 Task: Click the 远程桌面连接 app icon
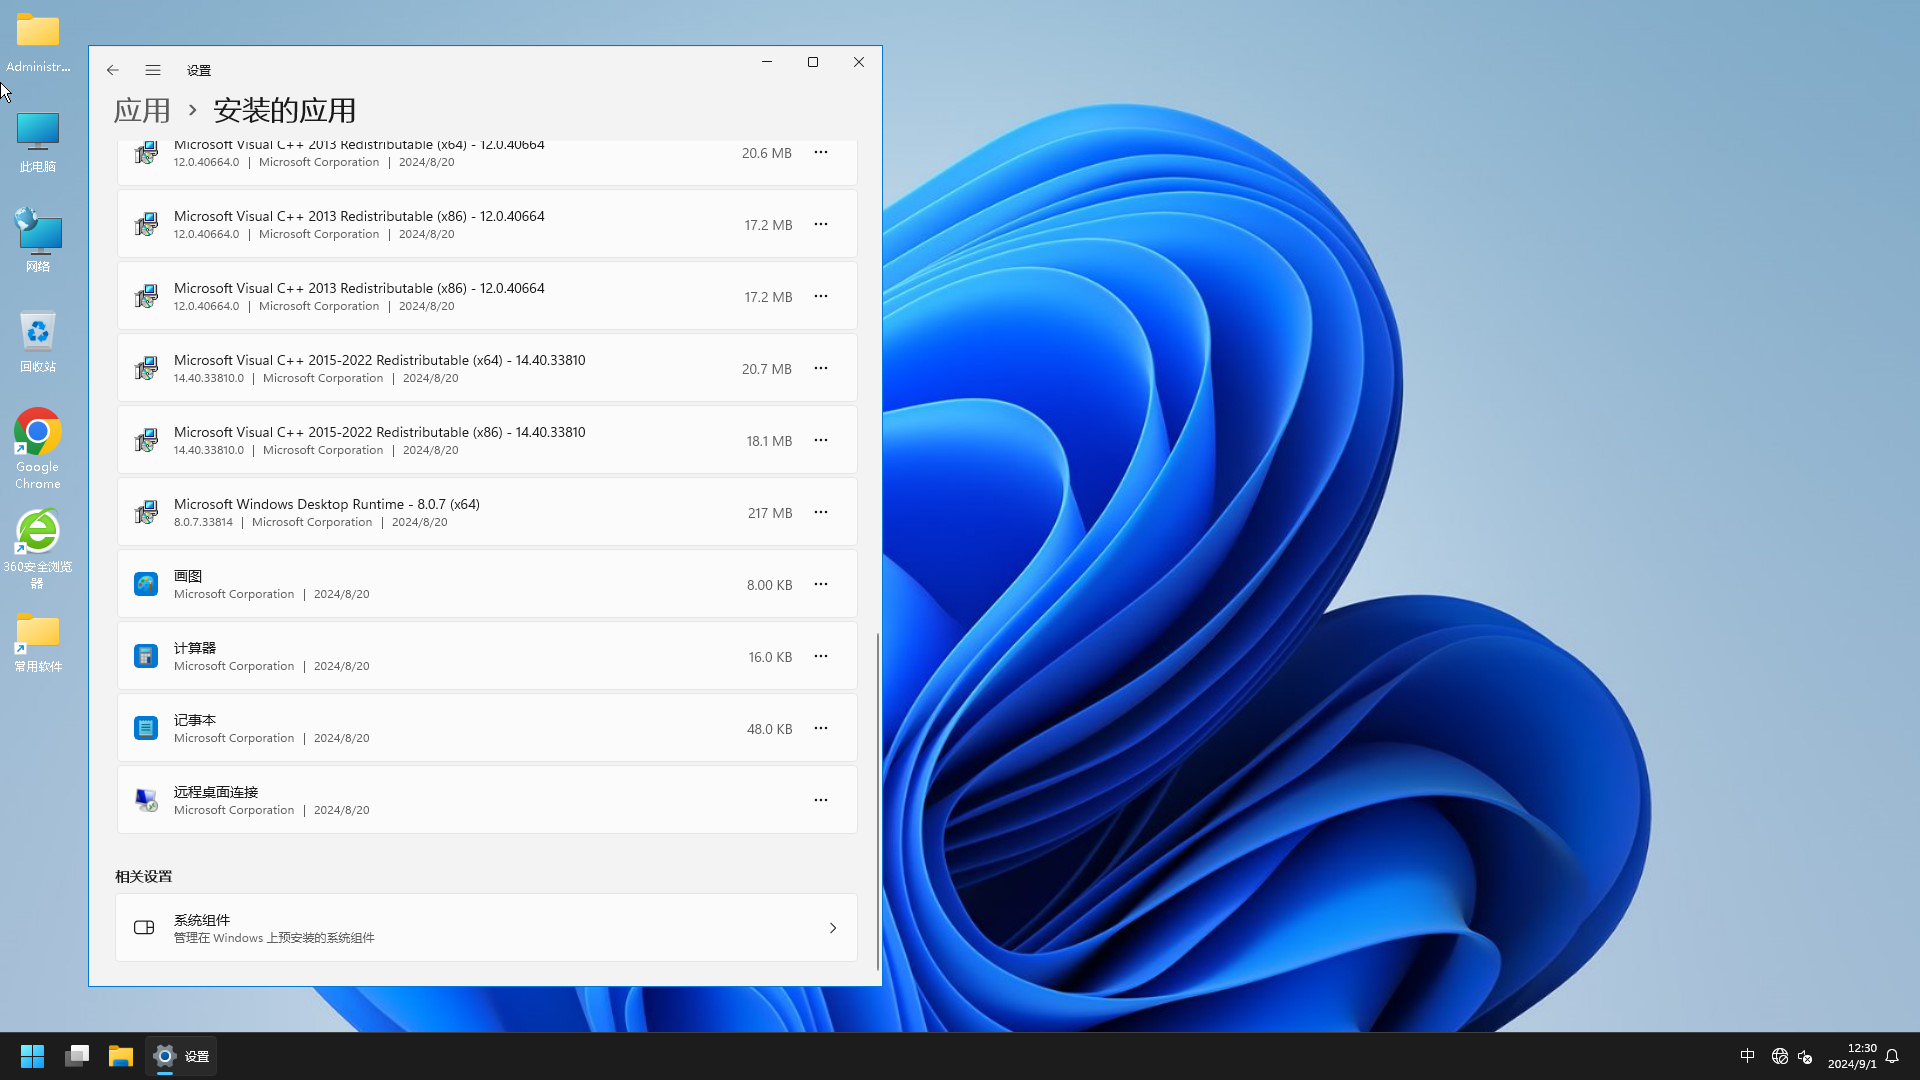[x=145, y=799]
